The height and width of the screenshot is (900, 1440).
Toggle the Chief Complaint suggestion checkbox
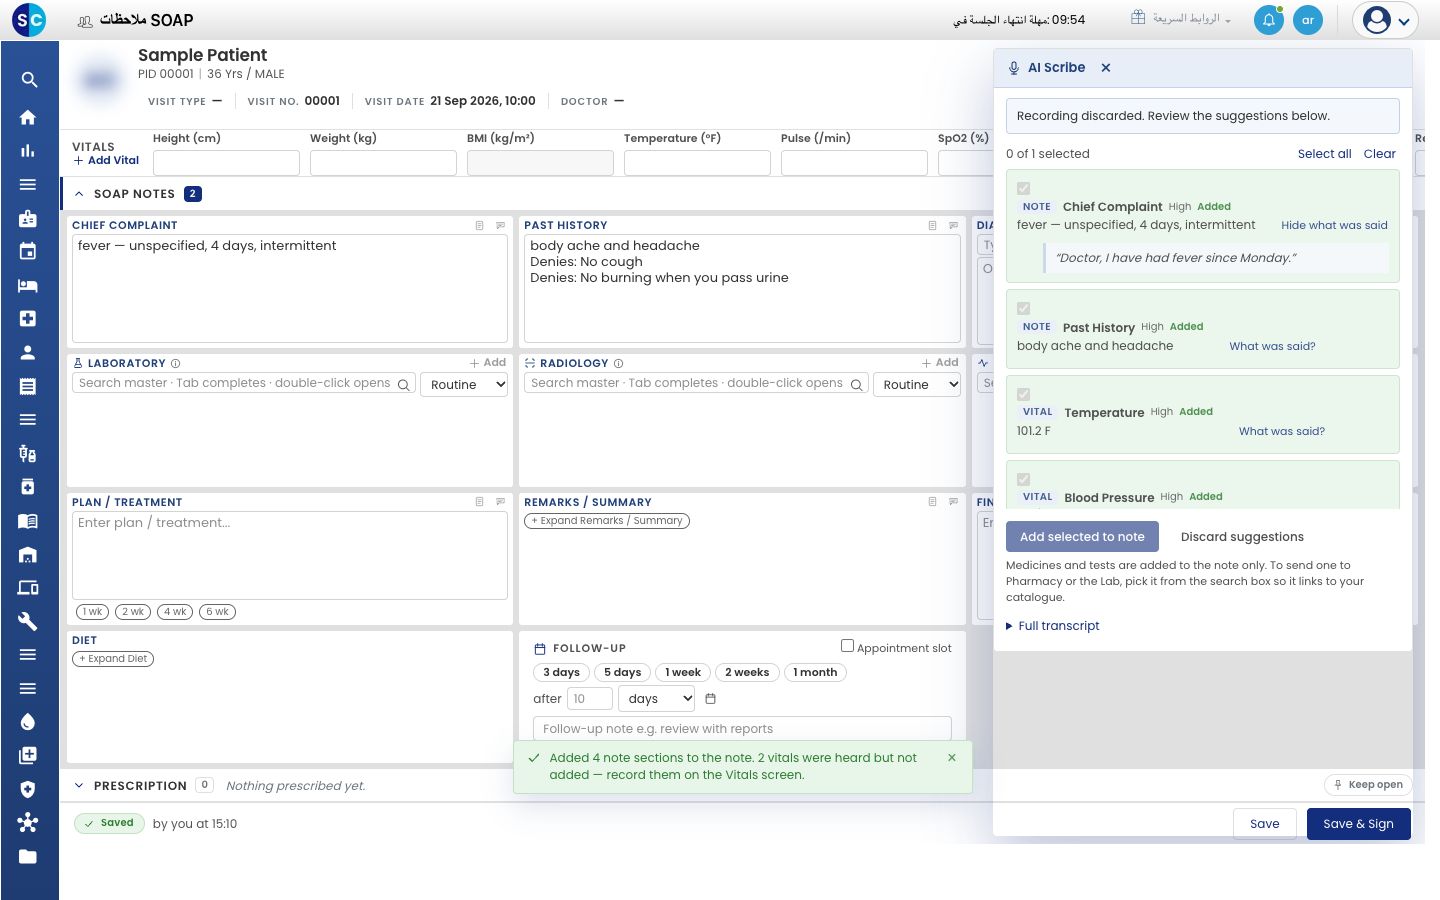[1023, 188]
